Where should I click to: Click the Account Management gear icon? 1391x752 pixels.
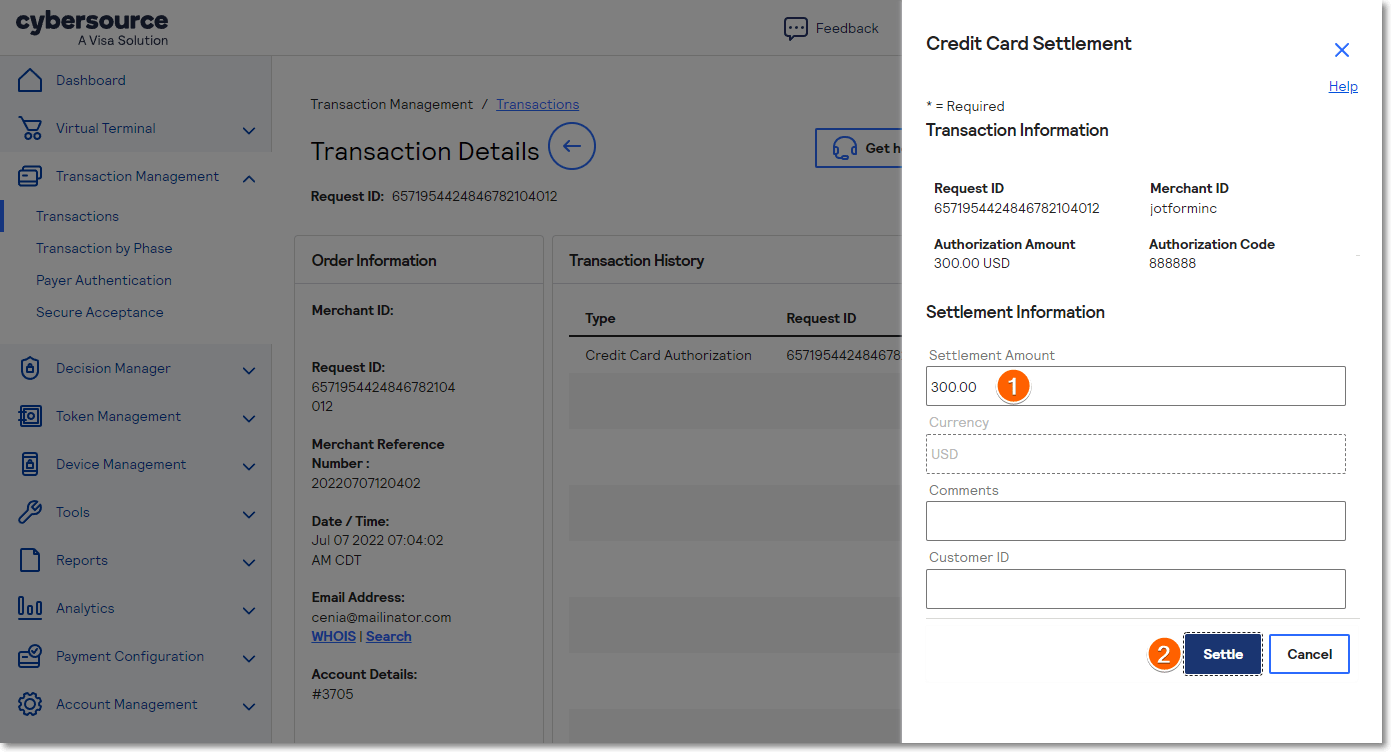[x=30, y=704]
